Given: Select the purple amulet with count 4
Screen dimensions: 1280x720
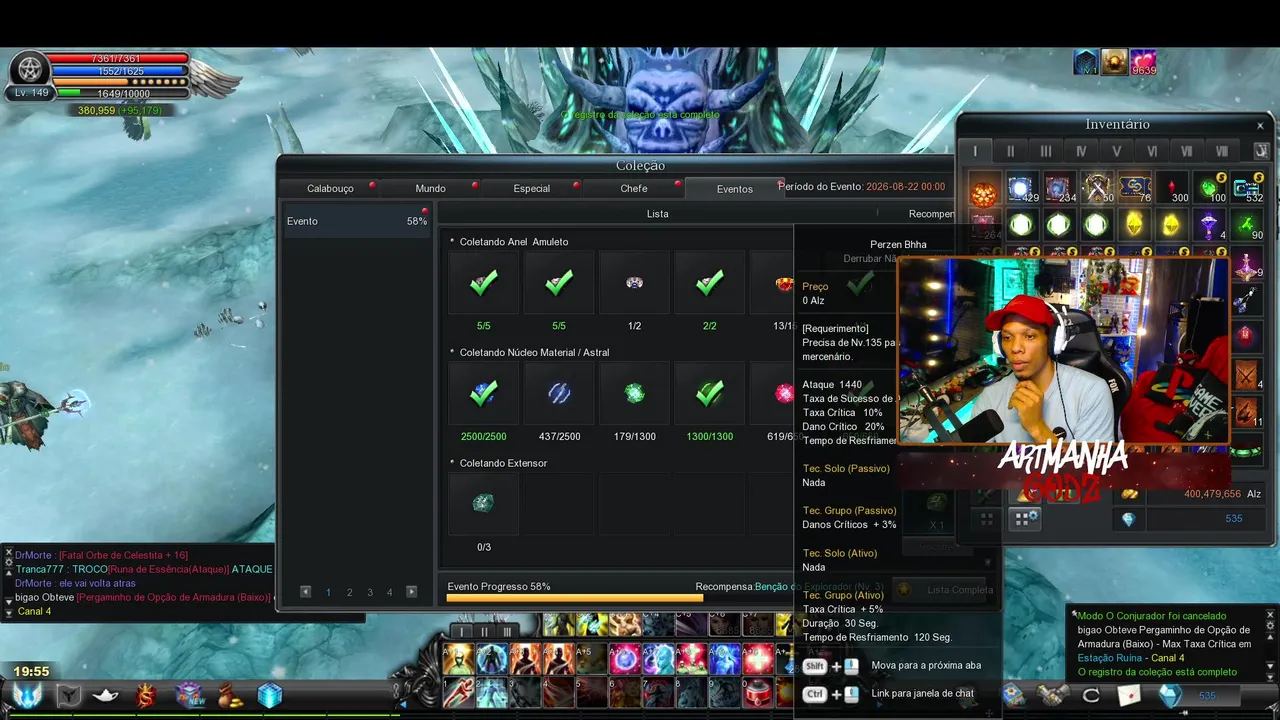Looking at the screenshot, I should [x=1210, y=226].
